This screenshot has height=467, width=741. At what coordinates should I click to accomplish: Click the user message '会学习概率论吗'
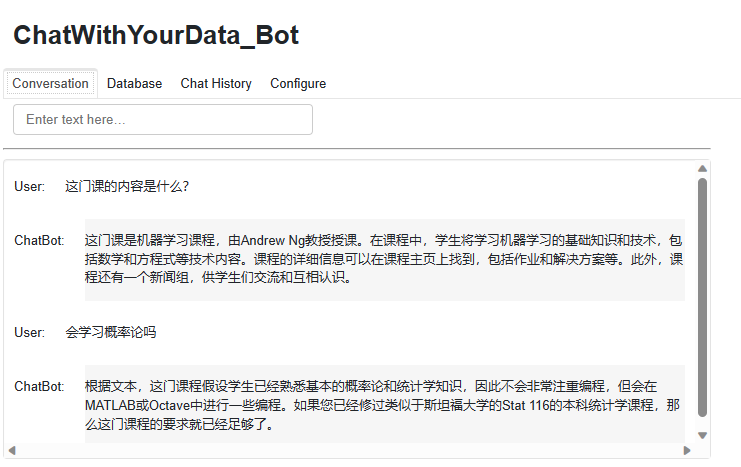[x=111, y=332]
